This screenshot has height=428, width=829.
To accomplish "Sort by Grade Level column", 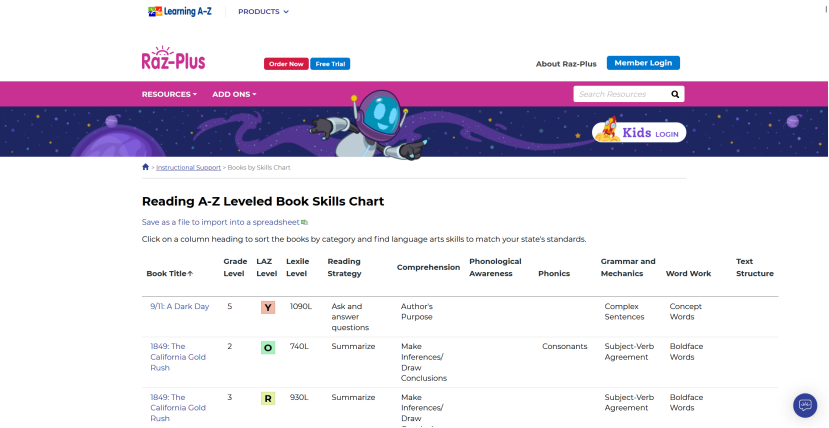I will 235,267.
